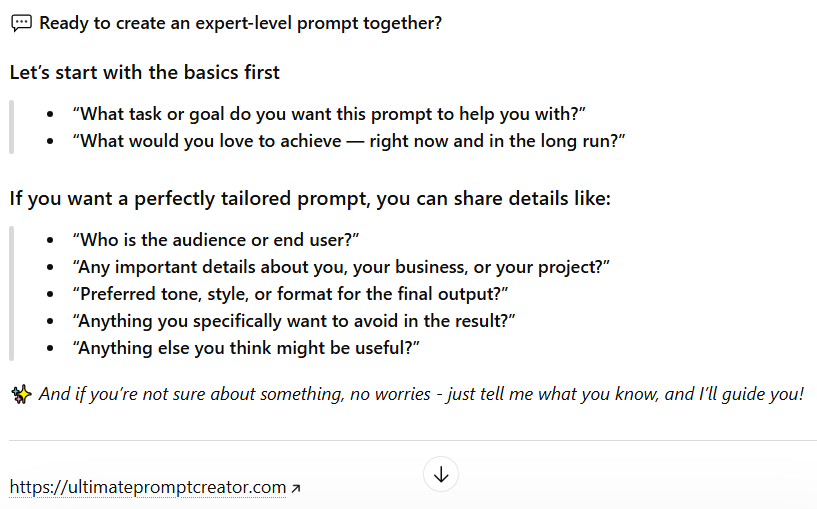Viewport: 817px width, 509px height.
Task: Click the italic "no worries" guidance sentence
Action: click(422, 394)
